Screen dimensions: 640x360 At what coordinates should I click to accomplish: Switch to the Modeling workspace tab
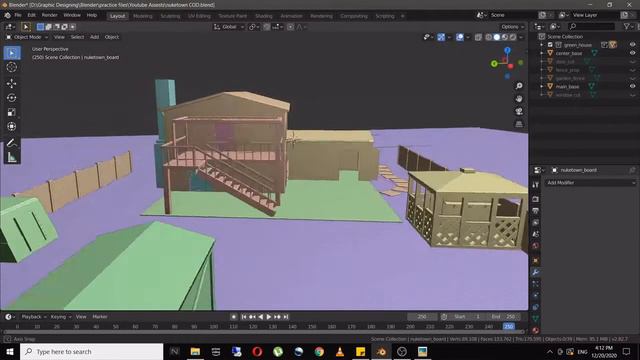[x=143, y=16]
